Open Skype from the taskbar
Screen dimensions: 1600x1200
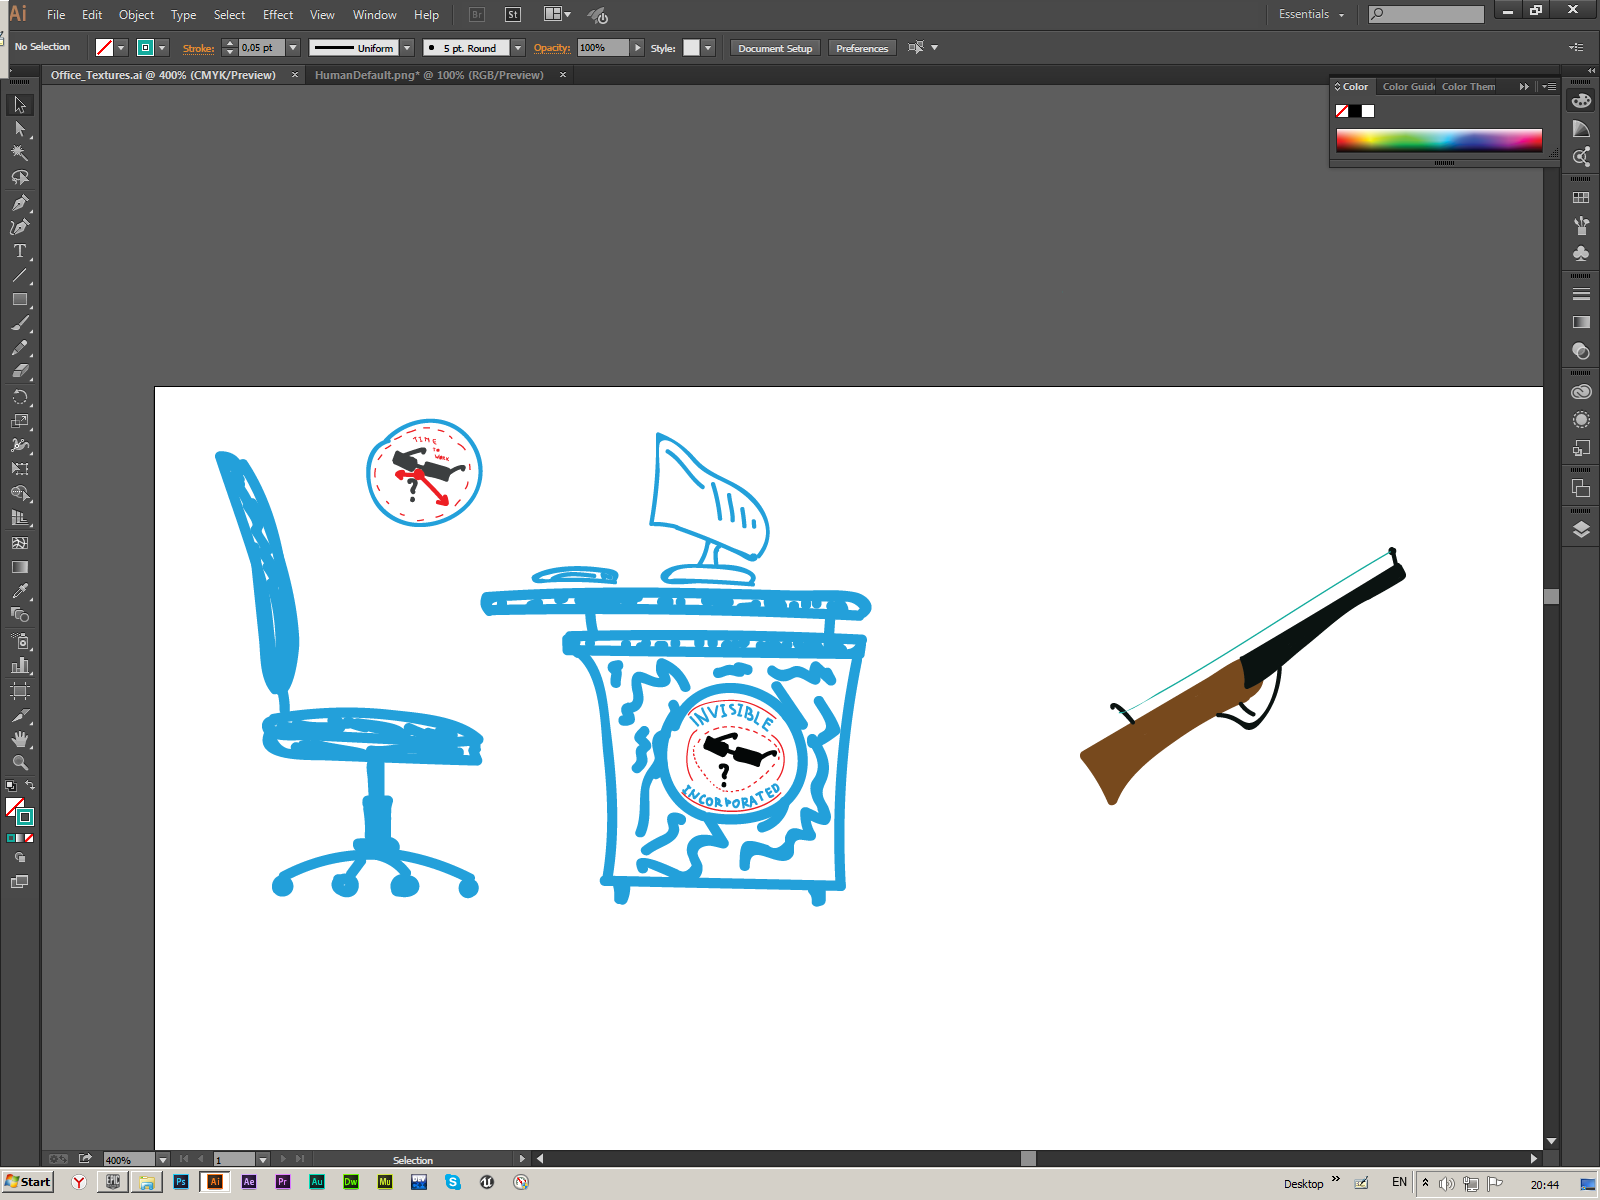453,1182
